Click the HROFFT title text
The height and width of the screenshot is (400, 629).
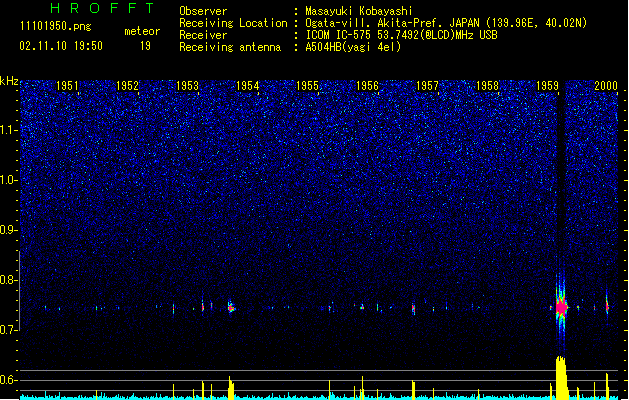(x=103, y=8)
